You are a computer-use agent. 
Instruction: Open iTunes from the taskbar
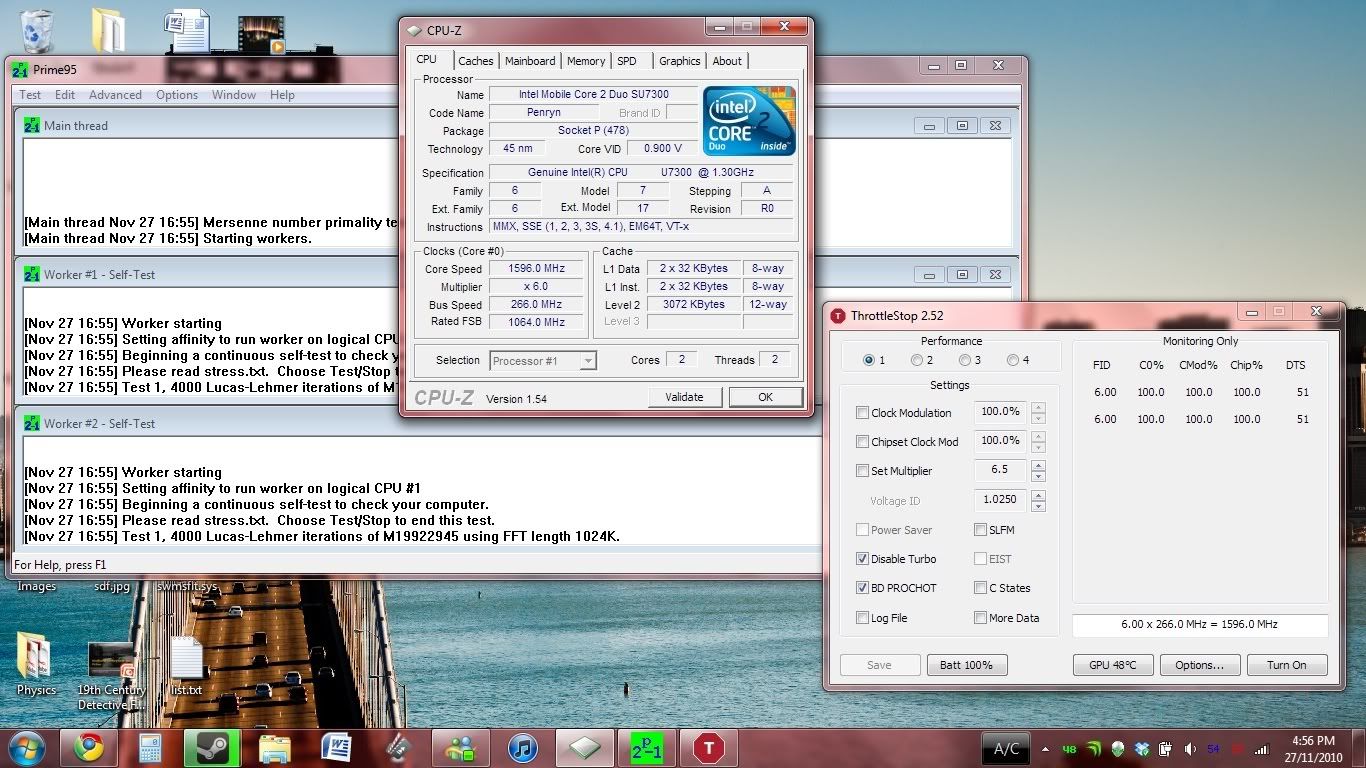[523, 748]
